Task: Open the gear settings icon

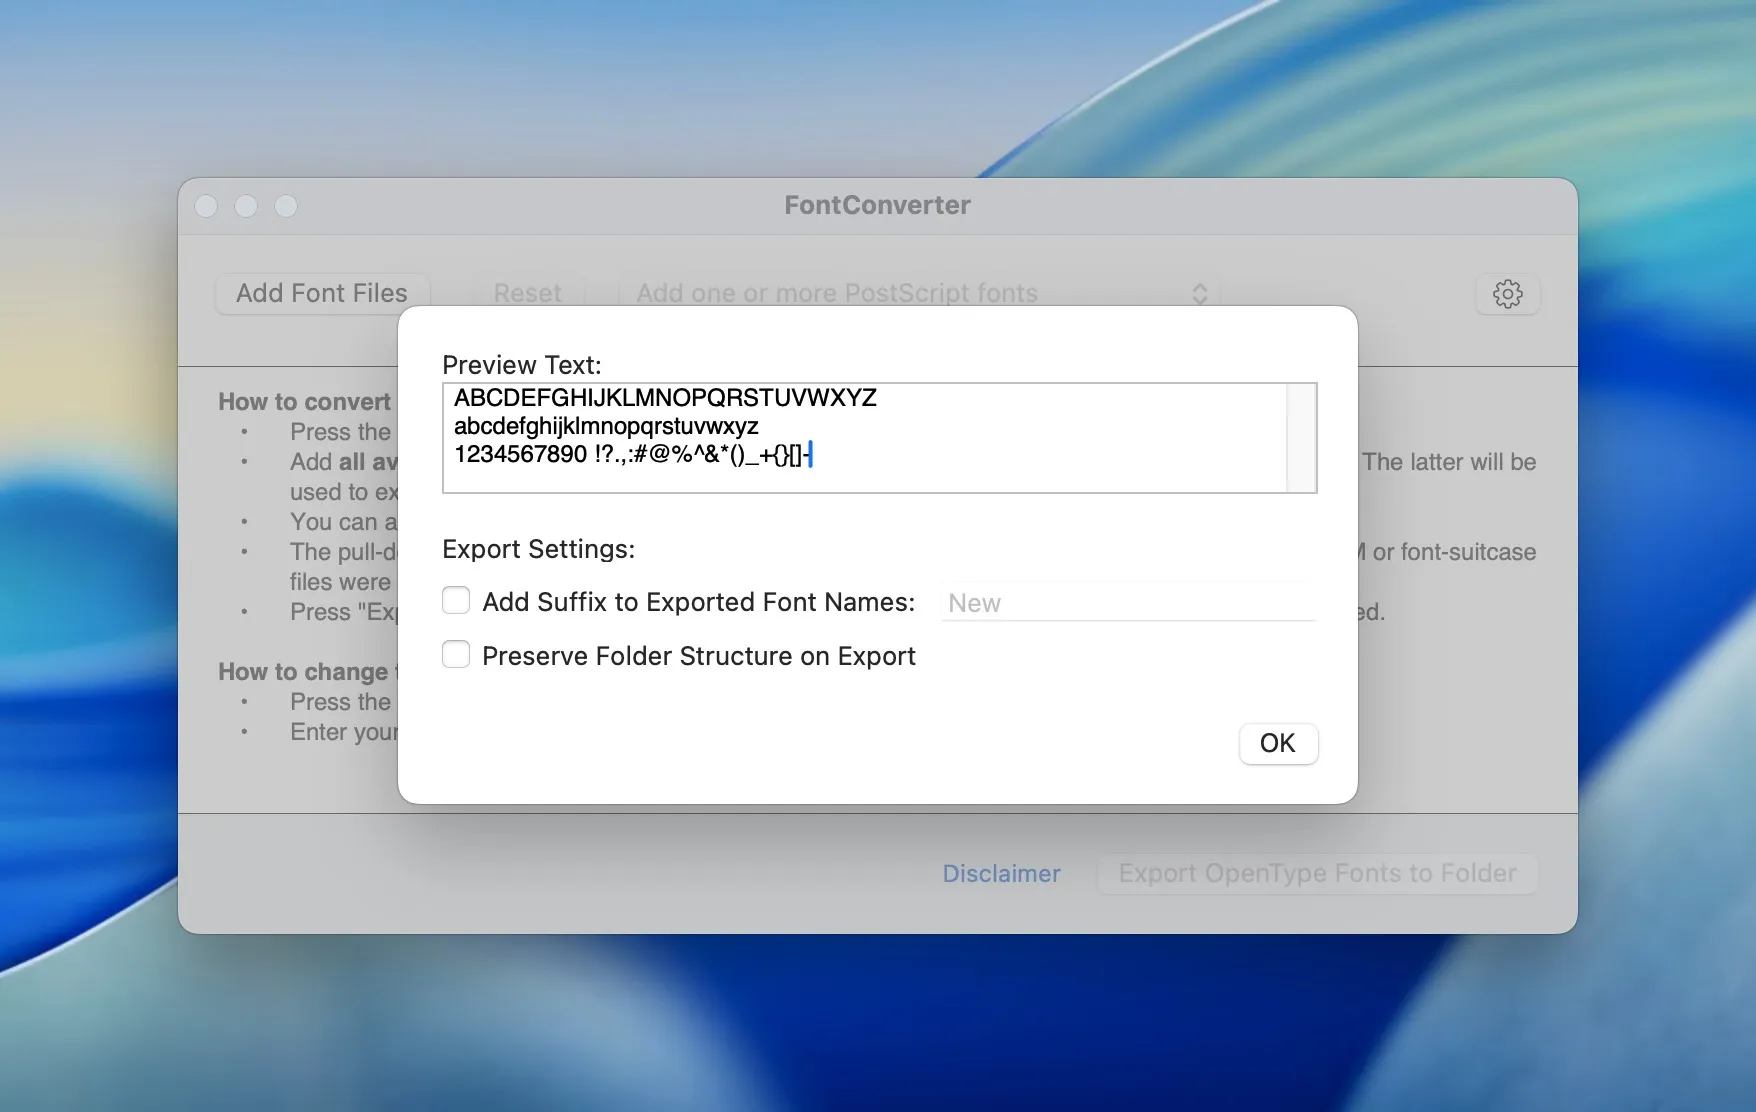Action: 1507,294
